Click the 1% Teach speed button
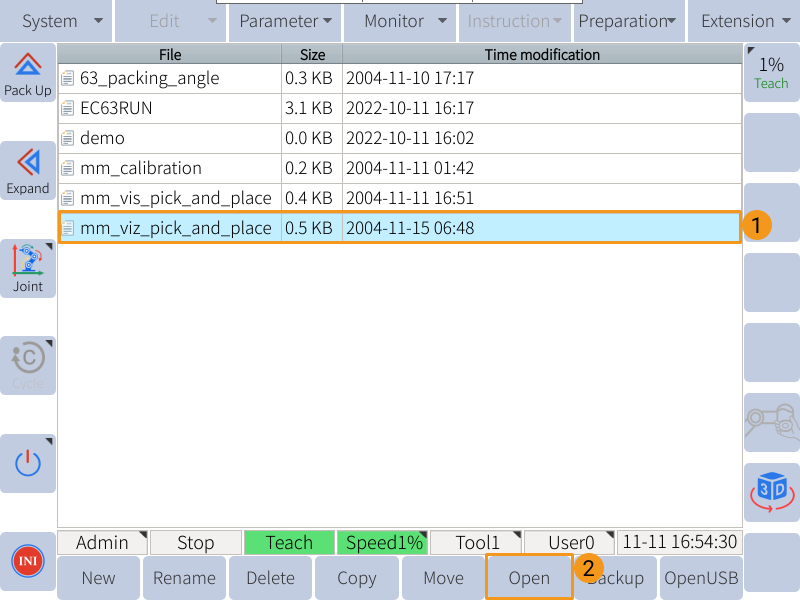 click(772, 73)
